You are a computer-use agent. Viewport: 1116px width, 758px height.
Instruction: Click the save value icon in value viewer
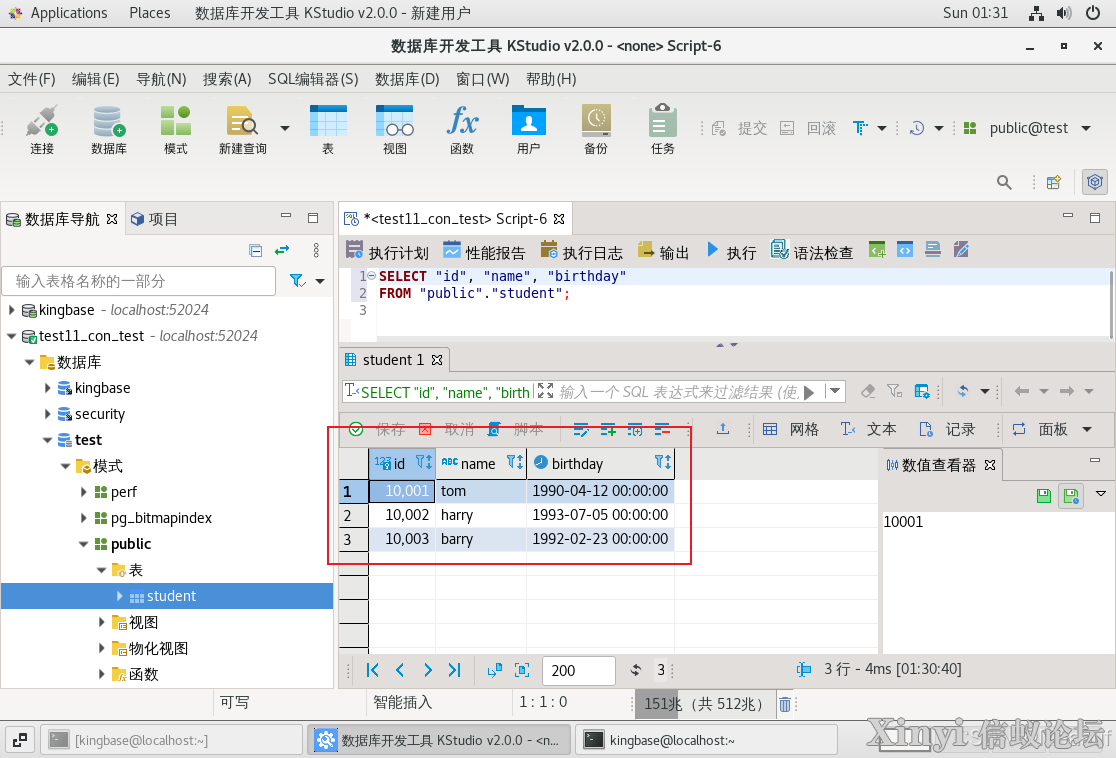[x=1044, y=495]
